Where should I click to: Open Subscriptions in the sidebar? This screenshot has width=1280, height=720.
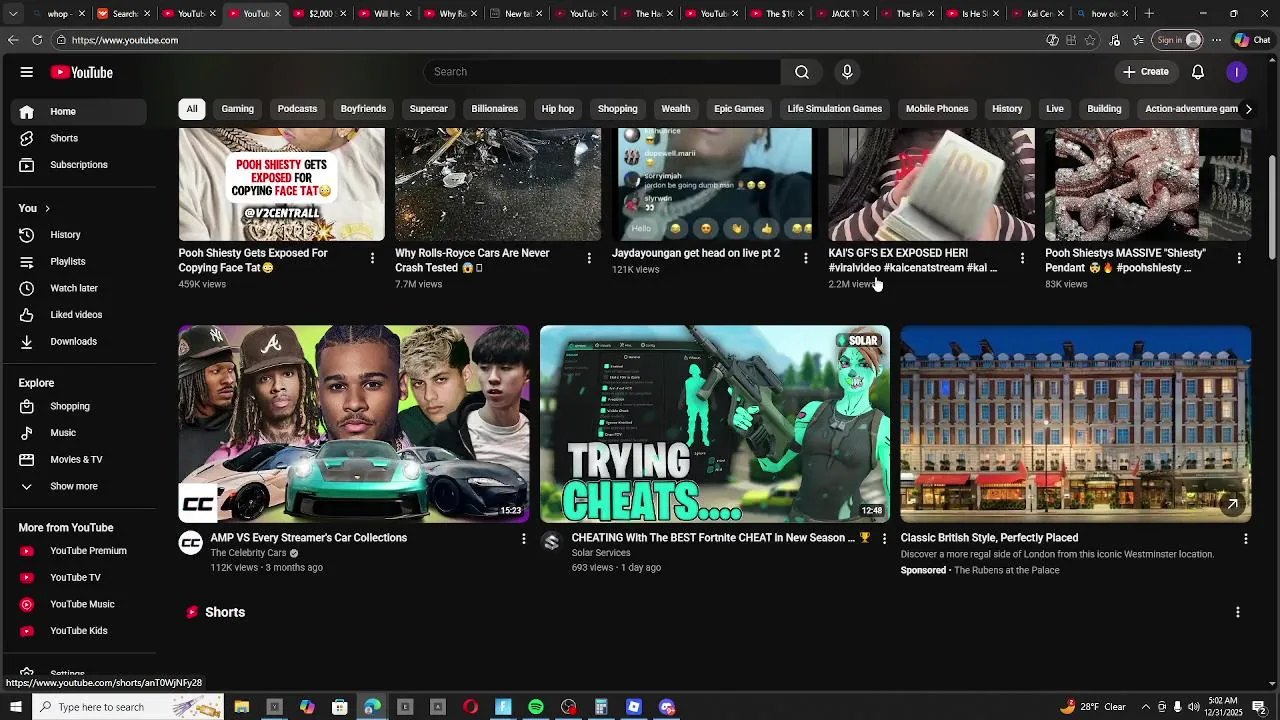tap(78, 165)
